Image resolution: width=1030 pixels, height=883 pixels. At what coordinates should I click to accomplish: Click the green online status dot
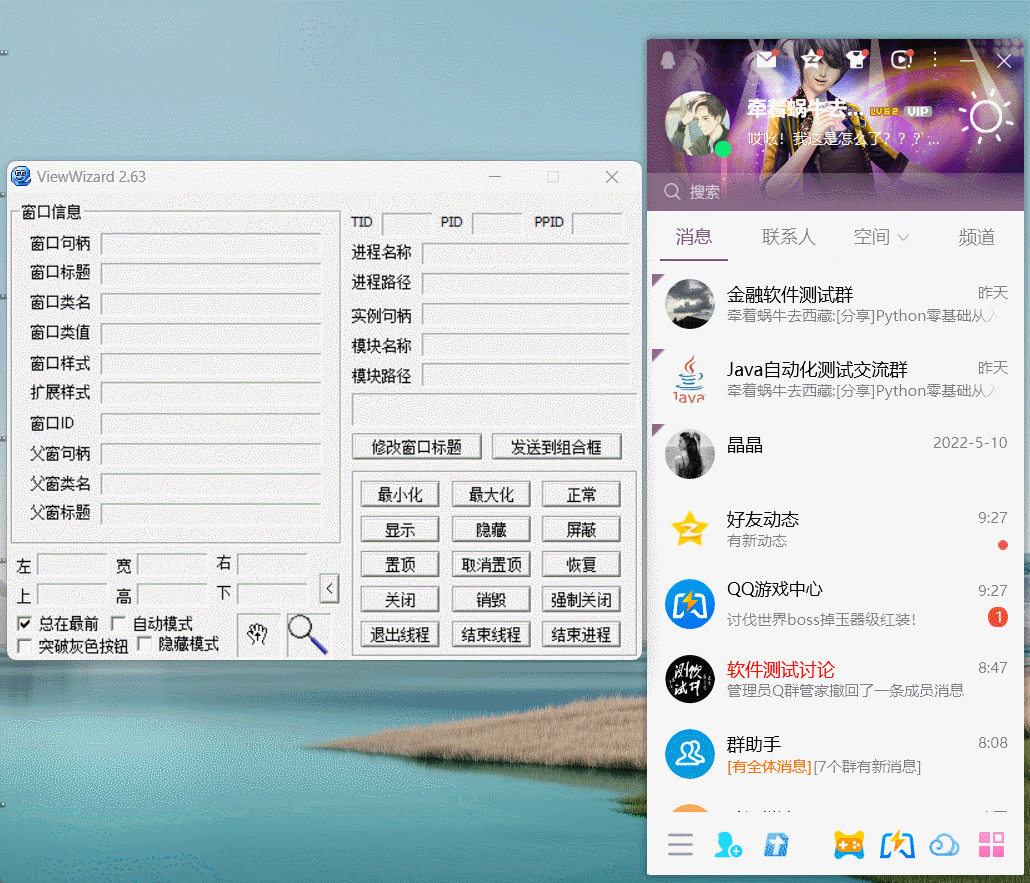click(x=723, y=148)
